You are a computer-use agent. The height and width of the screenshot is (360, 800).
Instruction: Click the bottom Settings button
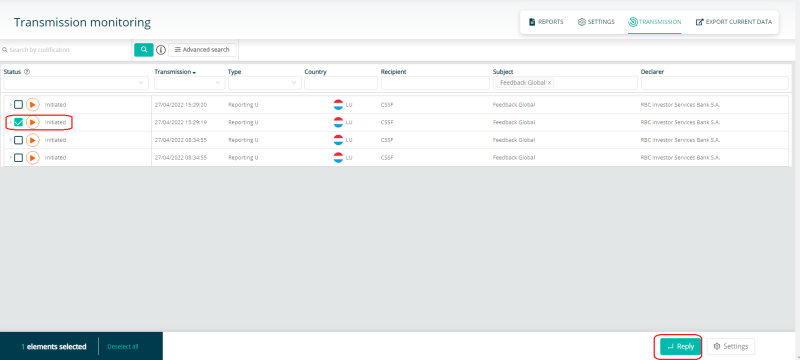point(731,346)
